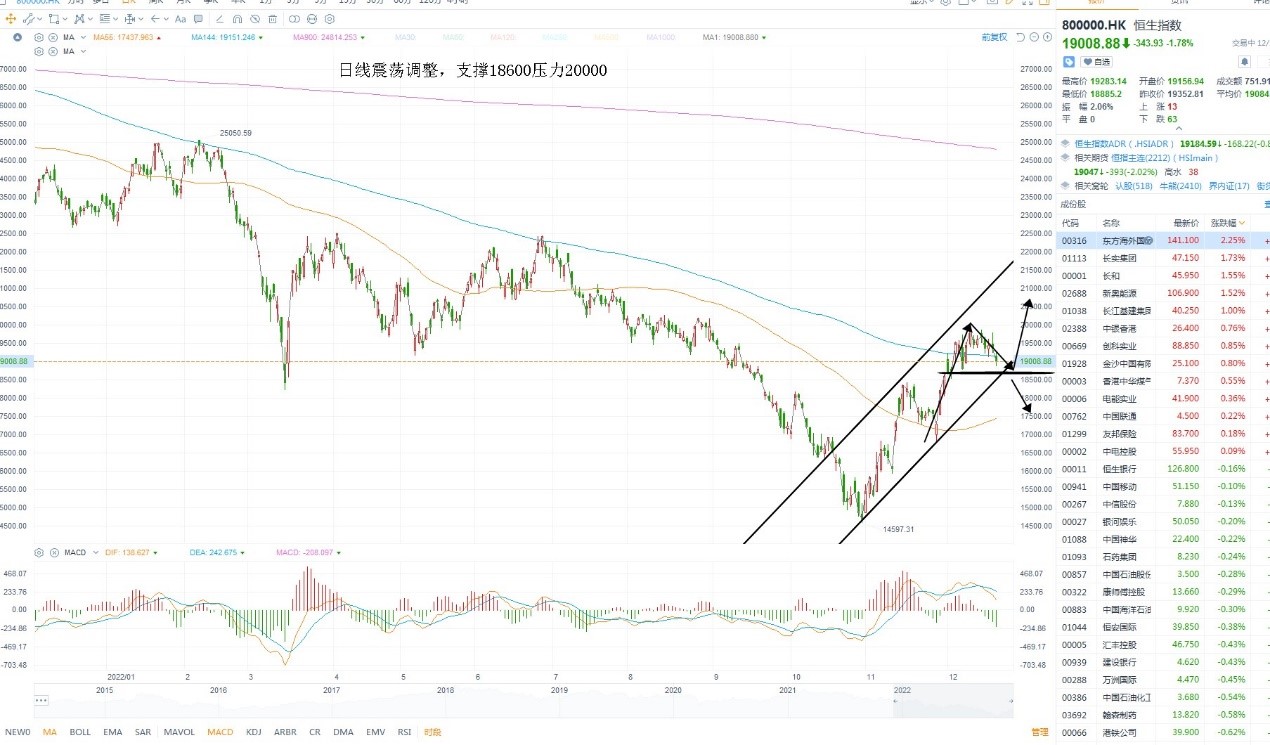
Task: Expand rectangle shape tool options dropdown
Action: click(x=65, y=19)
